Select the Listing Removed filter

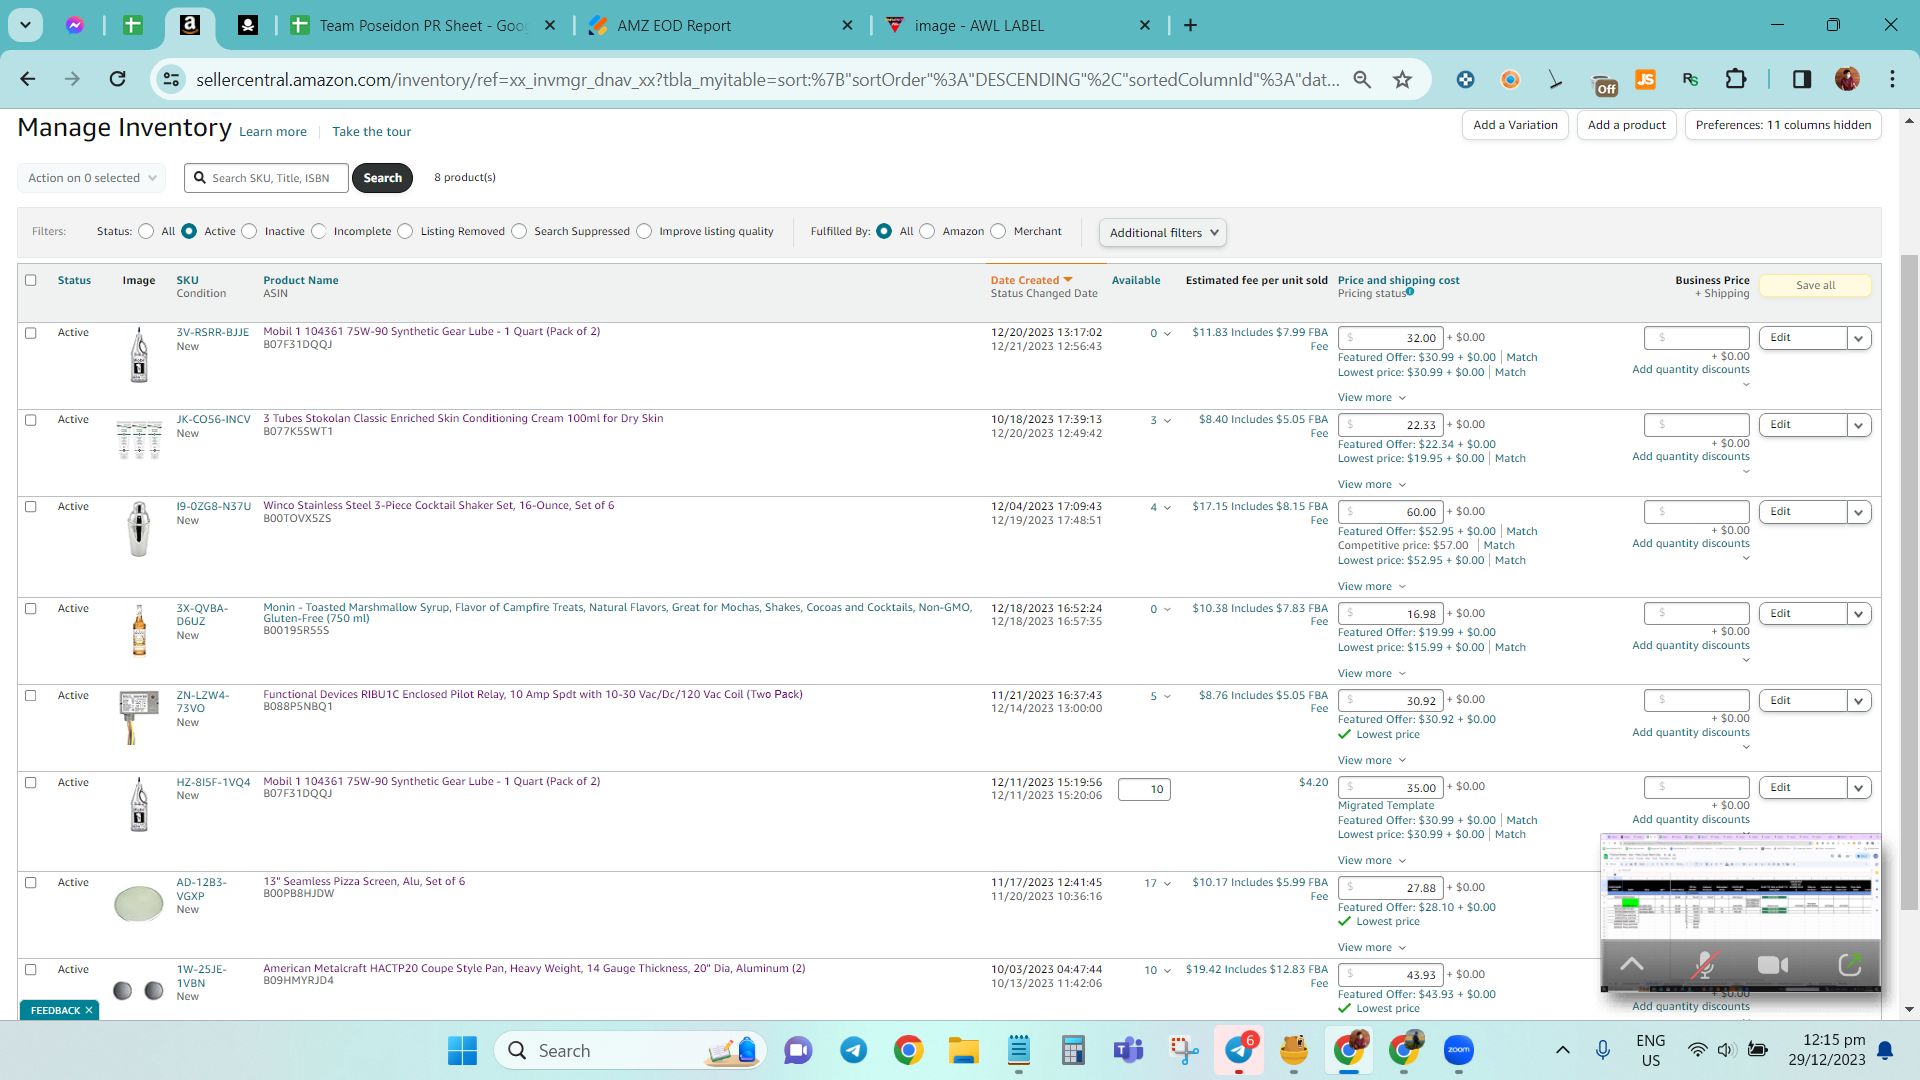point(405,232)
